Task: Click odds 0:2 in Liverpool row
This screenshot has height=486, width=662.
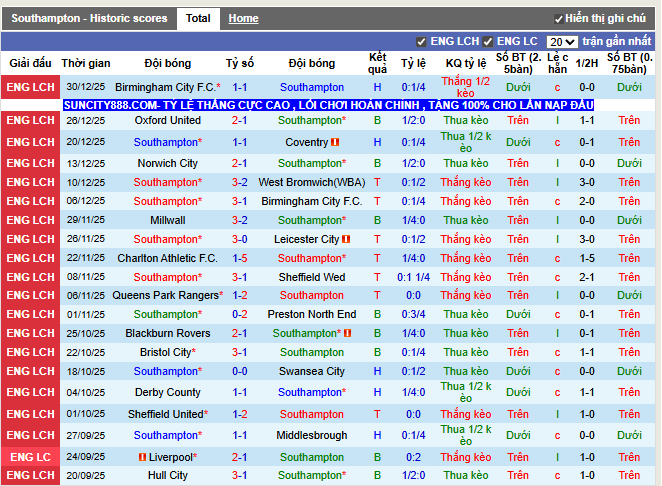Action: 413,457
